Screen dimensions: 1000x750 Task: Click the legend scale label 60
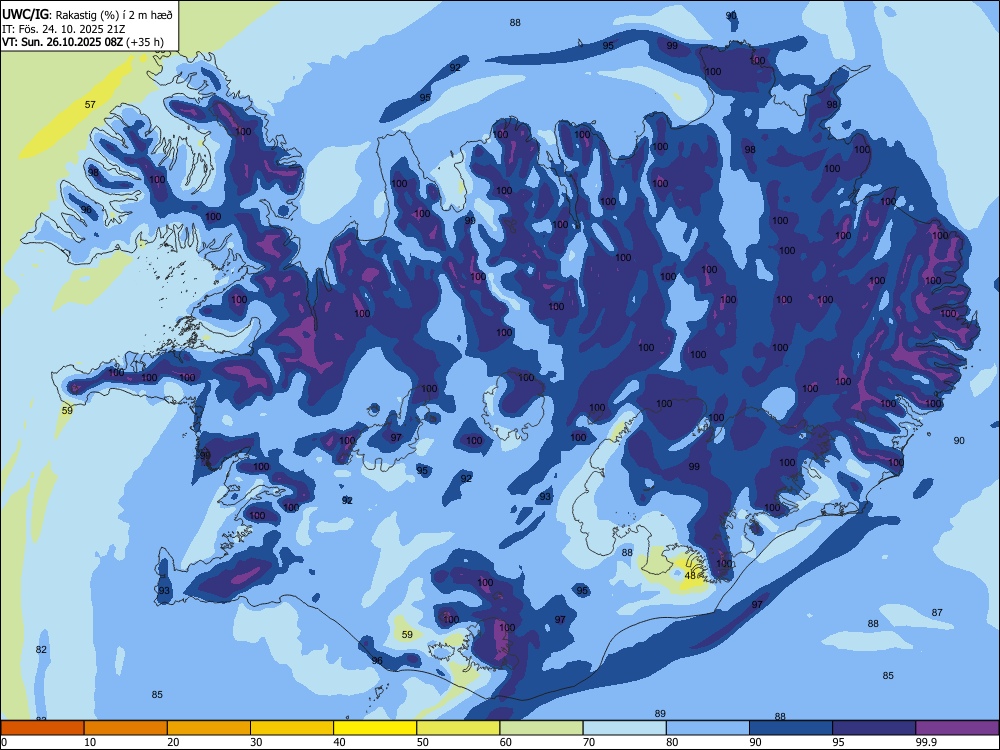coord(506,742)
